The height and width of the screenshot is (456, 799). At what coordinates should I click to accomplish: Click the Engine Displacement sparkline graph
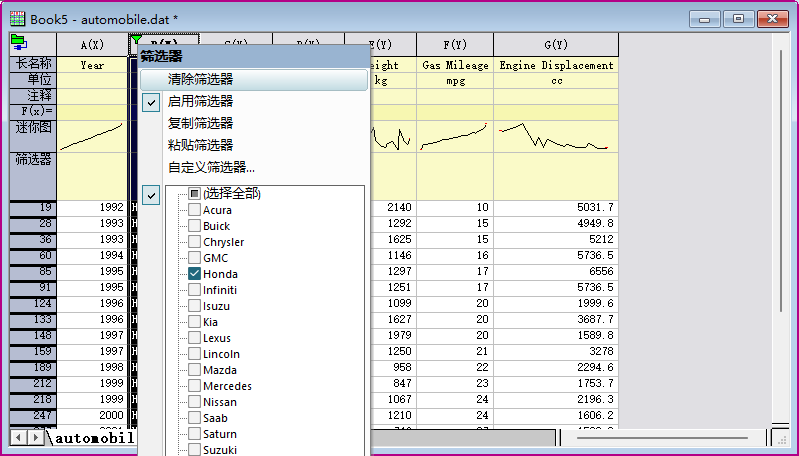point(555,135)
